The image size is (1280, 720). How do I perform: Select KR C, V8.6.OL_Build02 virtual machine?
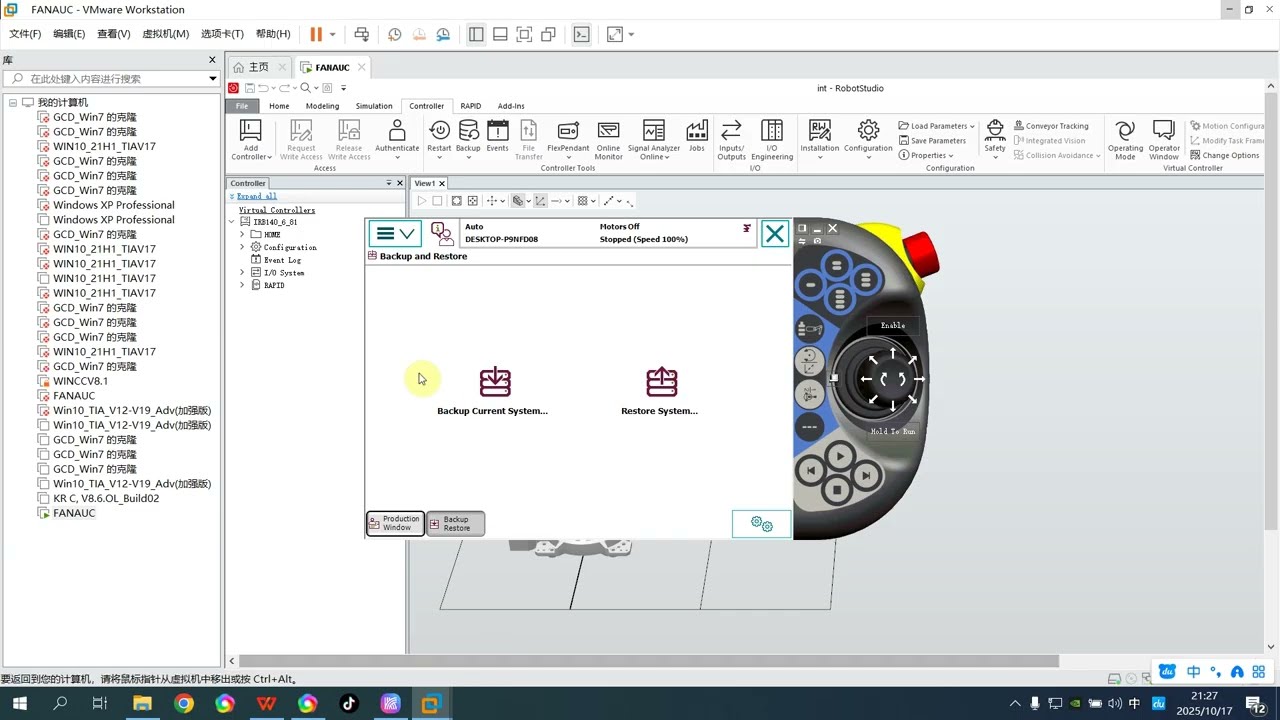pyautogui.click(x=106, y=498)
